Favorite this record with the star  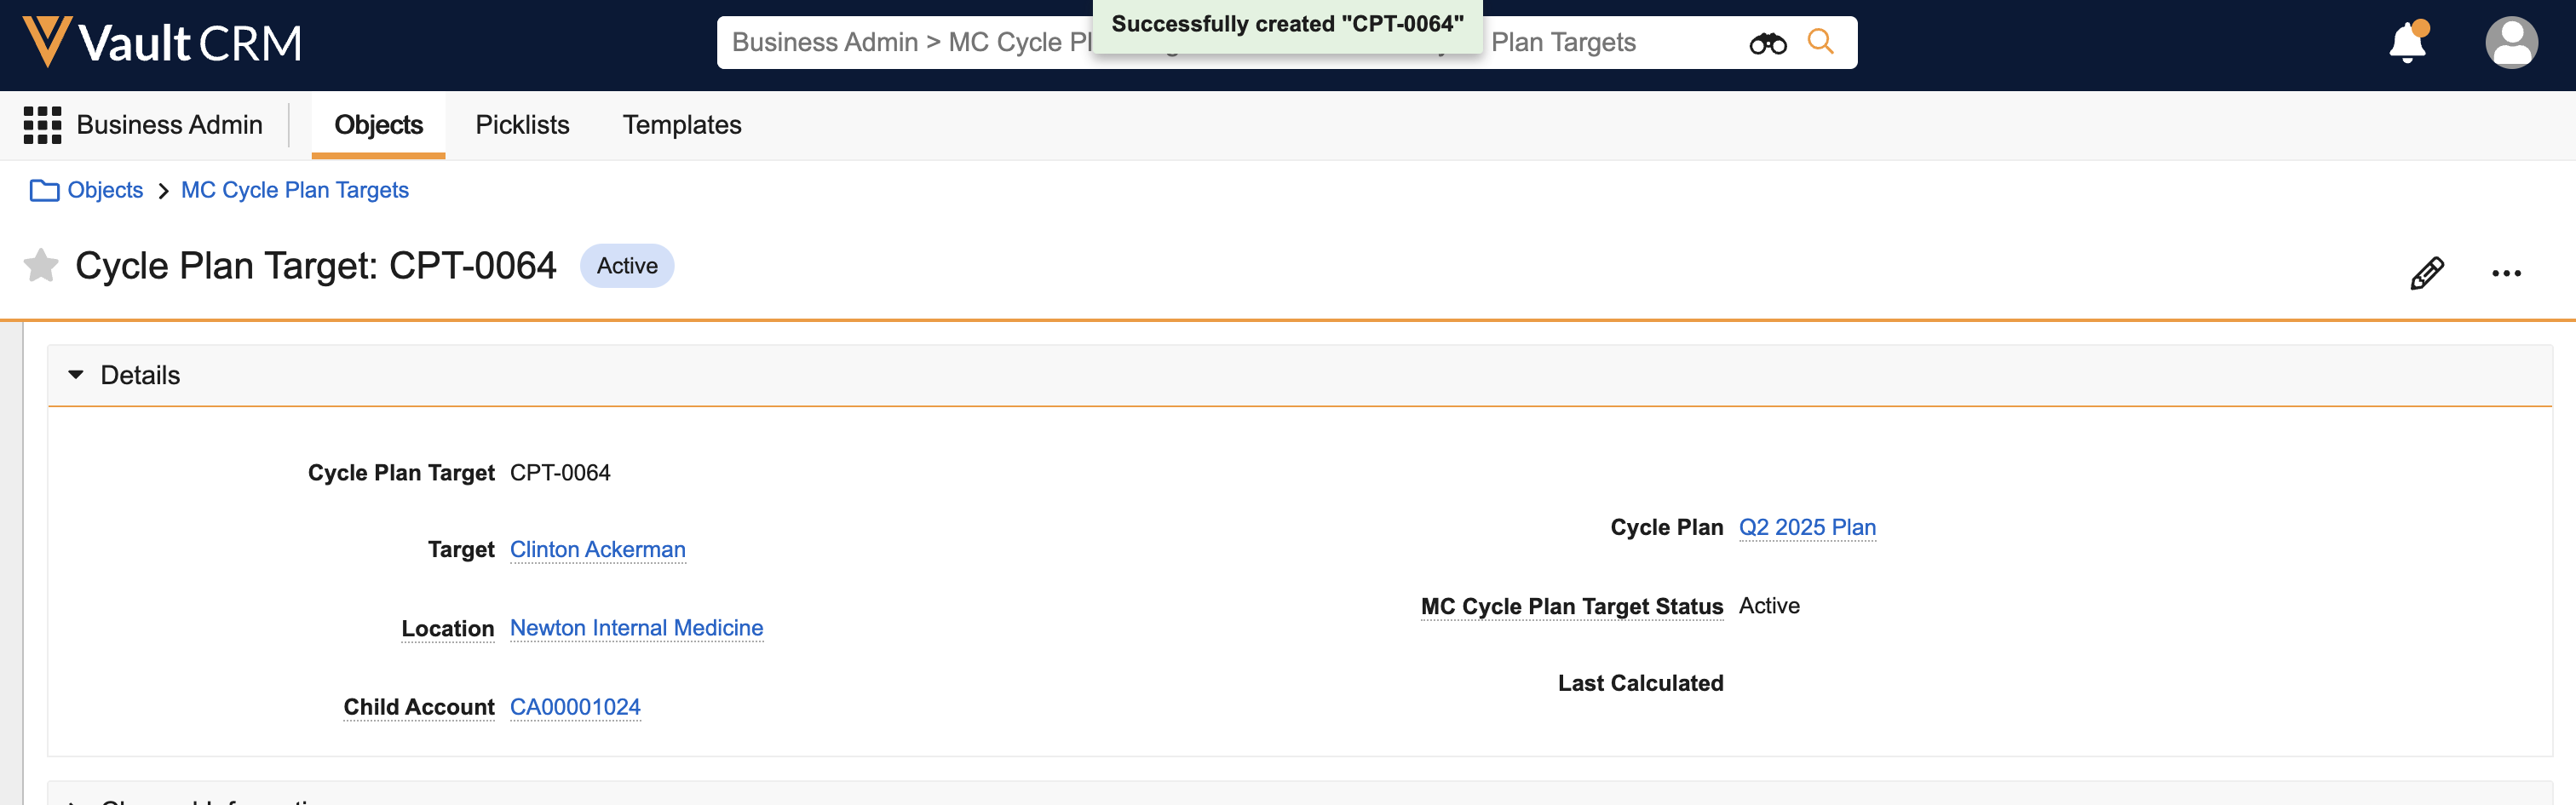[41, 266]
